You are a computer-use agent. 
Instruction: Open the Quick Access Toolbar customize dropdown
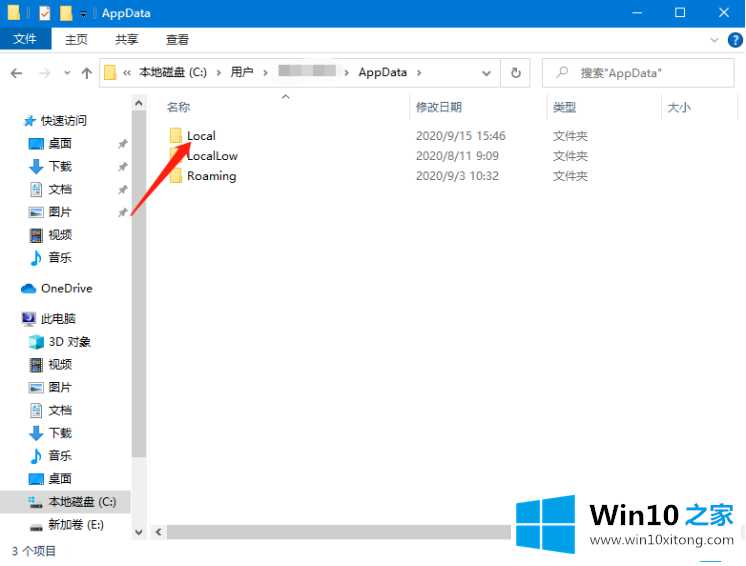click(84, 14)
